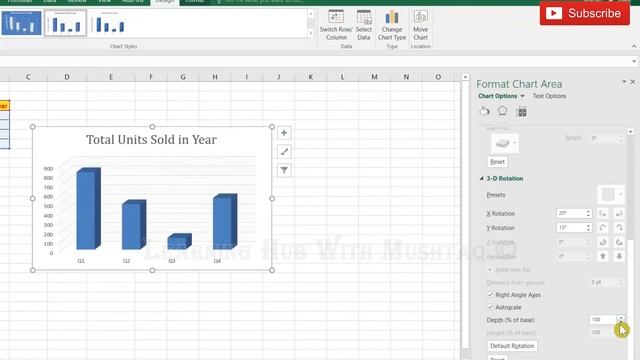Open the Select Data dialog
This screenshot has height=360, width=640.
click(x=364, y=25)
